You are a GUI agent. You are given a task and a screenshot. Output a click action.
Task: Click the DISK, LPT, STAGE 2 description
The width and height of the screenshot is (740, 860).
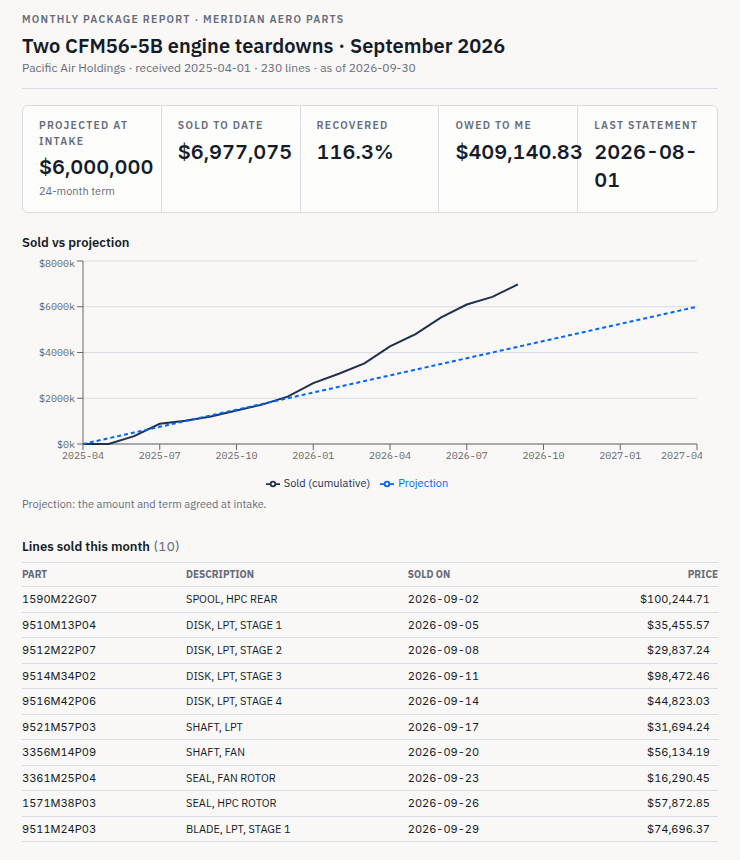[x=234, y=650]
